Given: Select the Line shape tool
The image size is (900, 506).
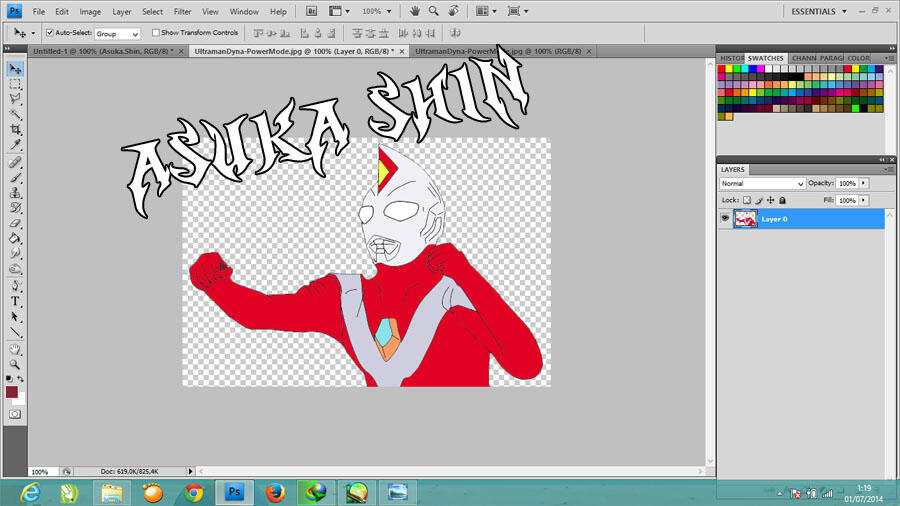Looking at the screenshot, I should click(15, 332).
